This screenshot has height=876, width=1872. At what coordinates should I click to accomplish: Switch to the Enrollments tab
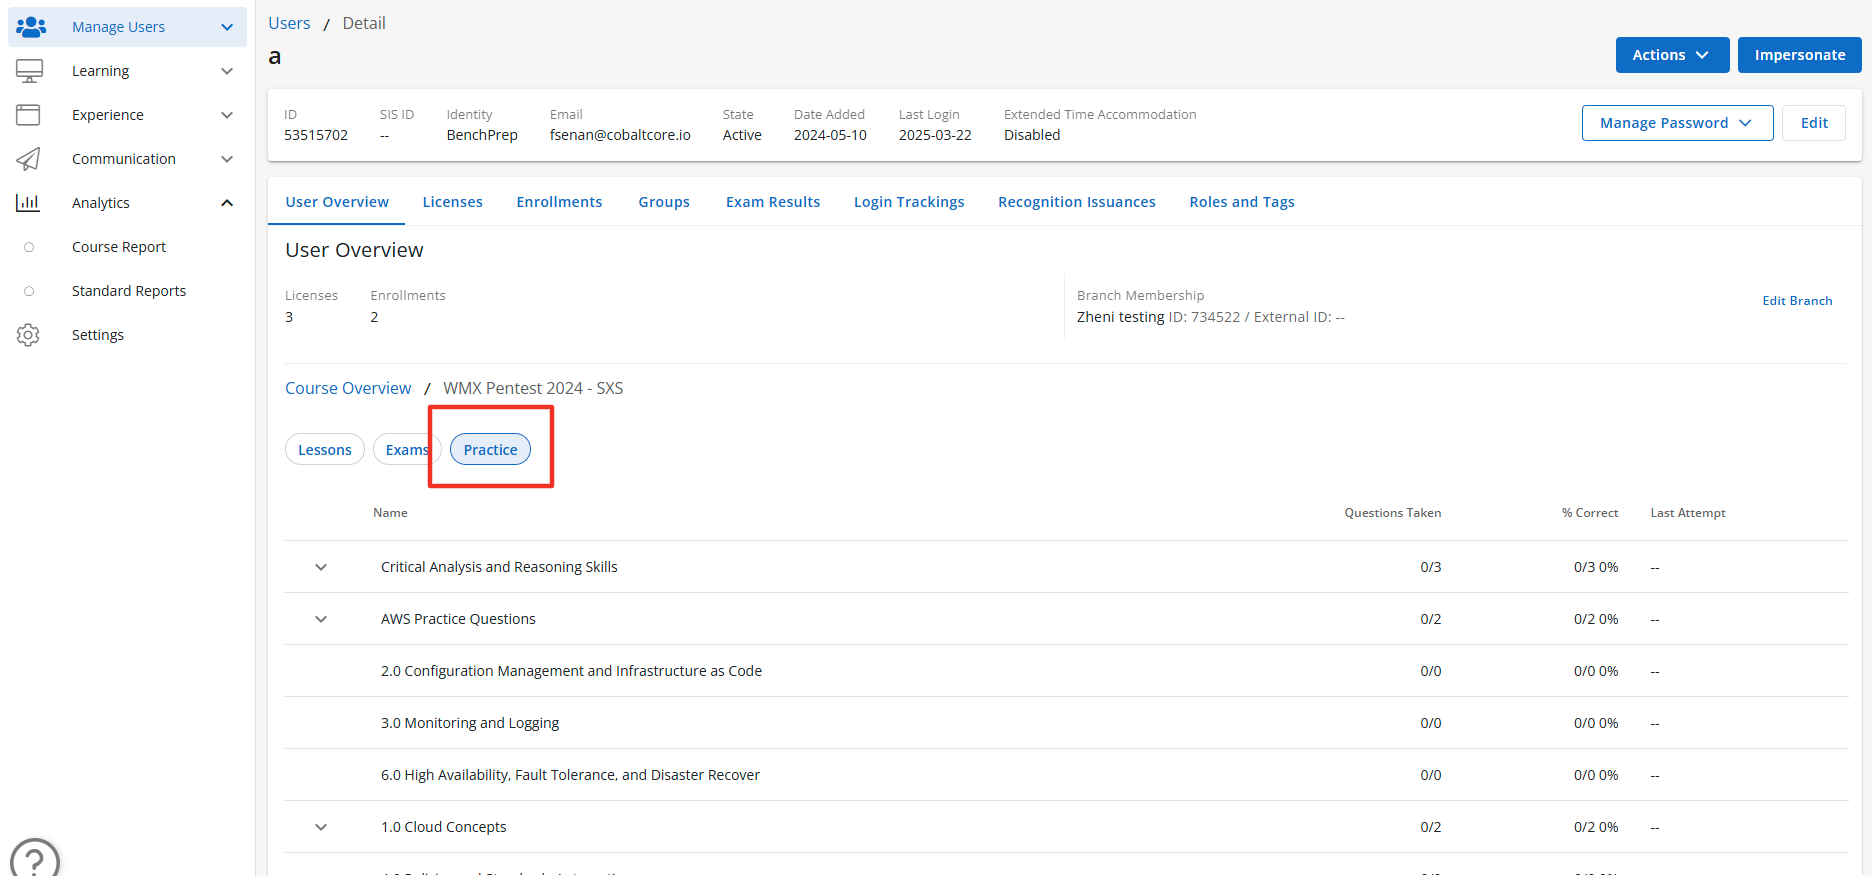(559, 202)
